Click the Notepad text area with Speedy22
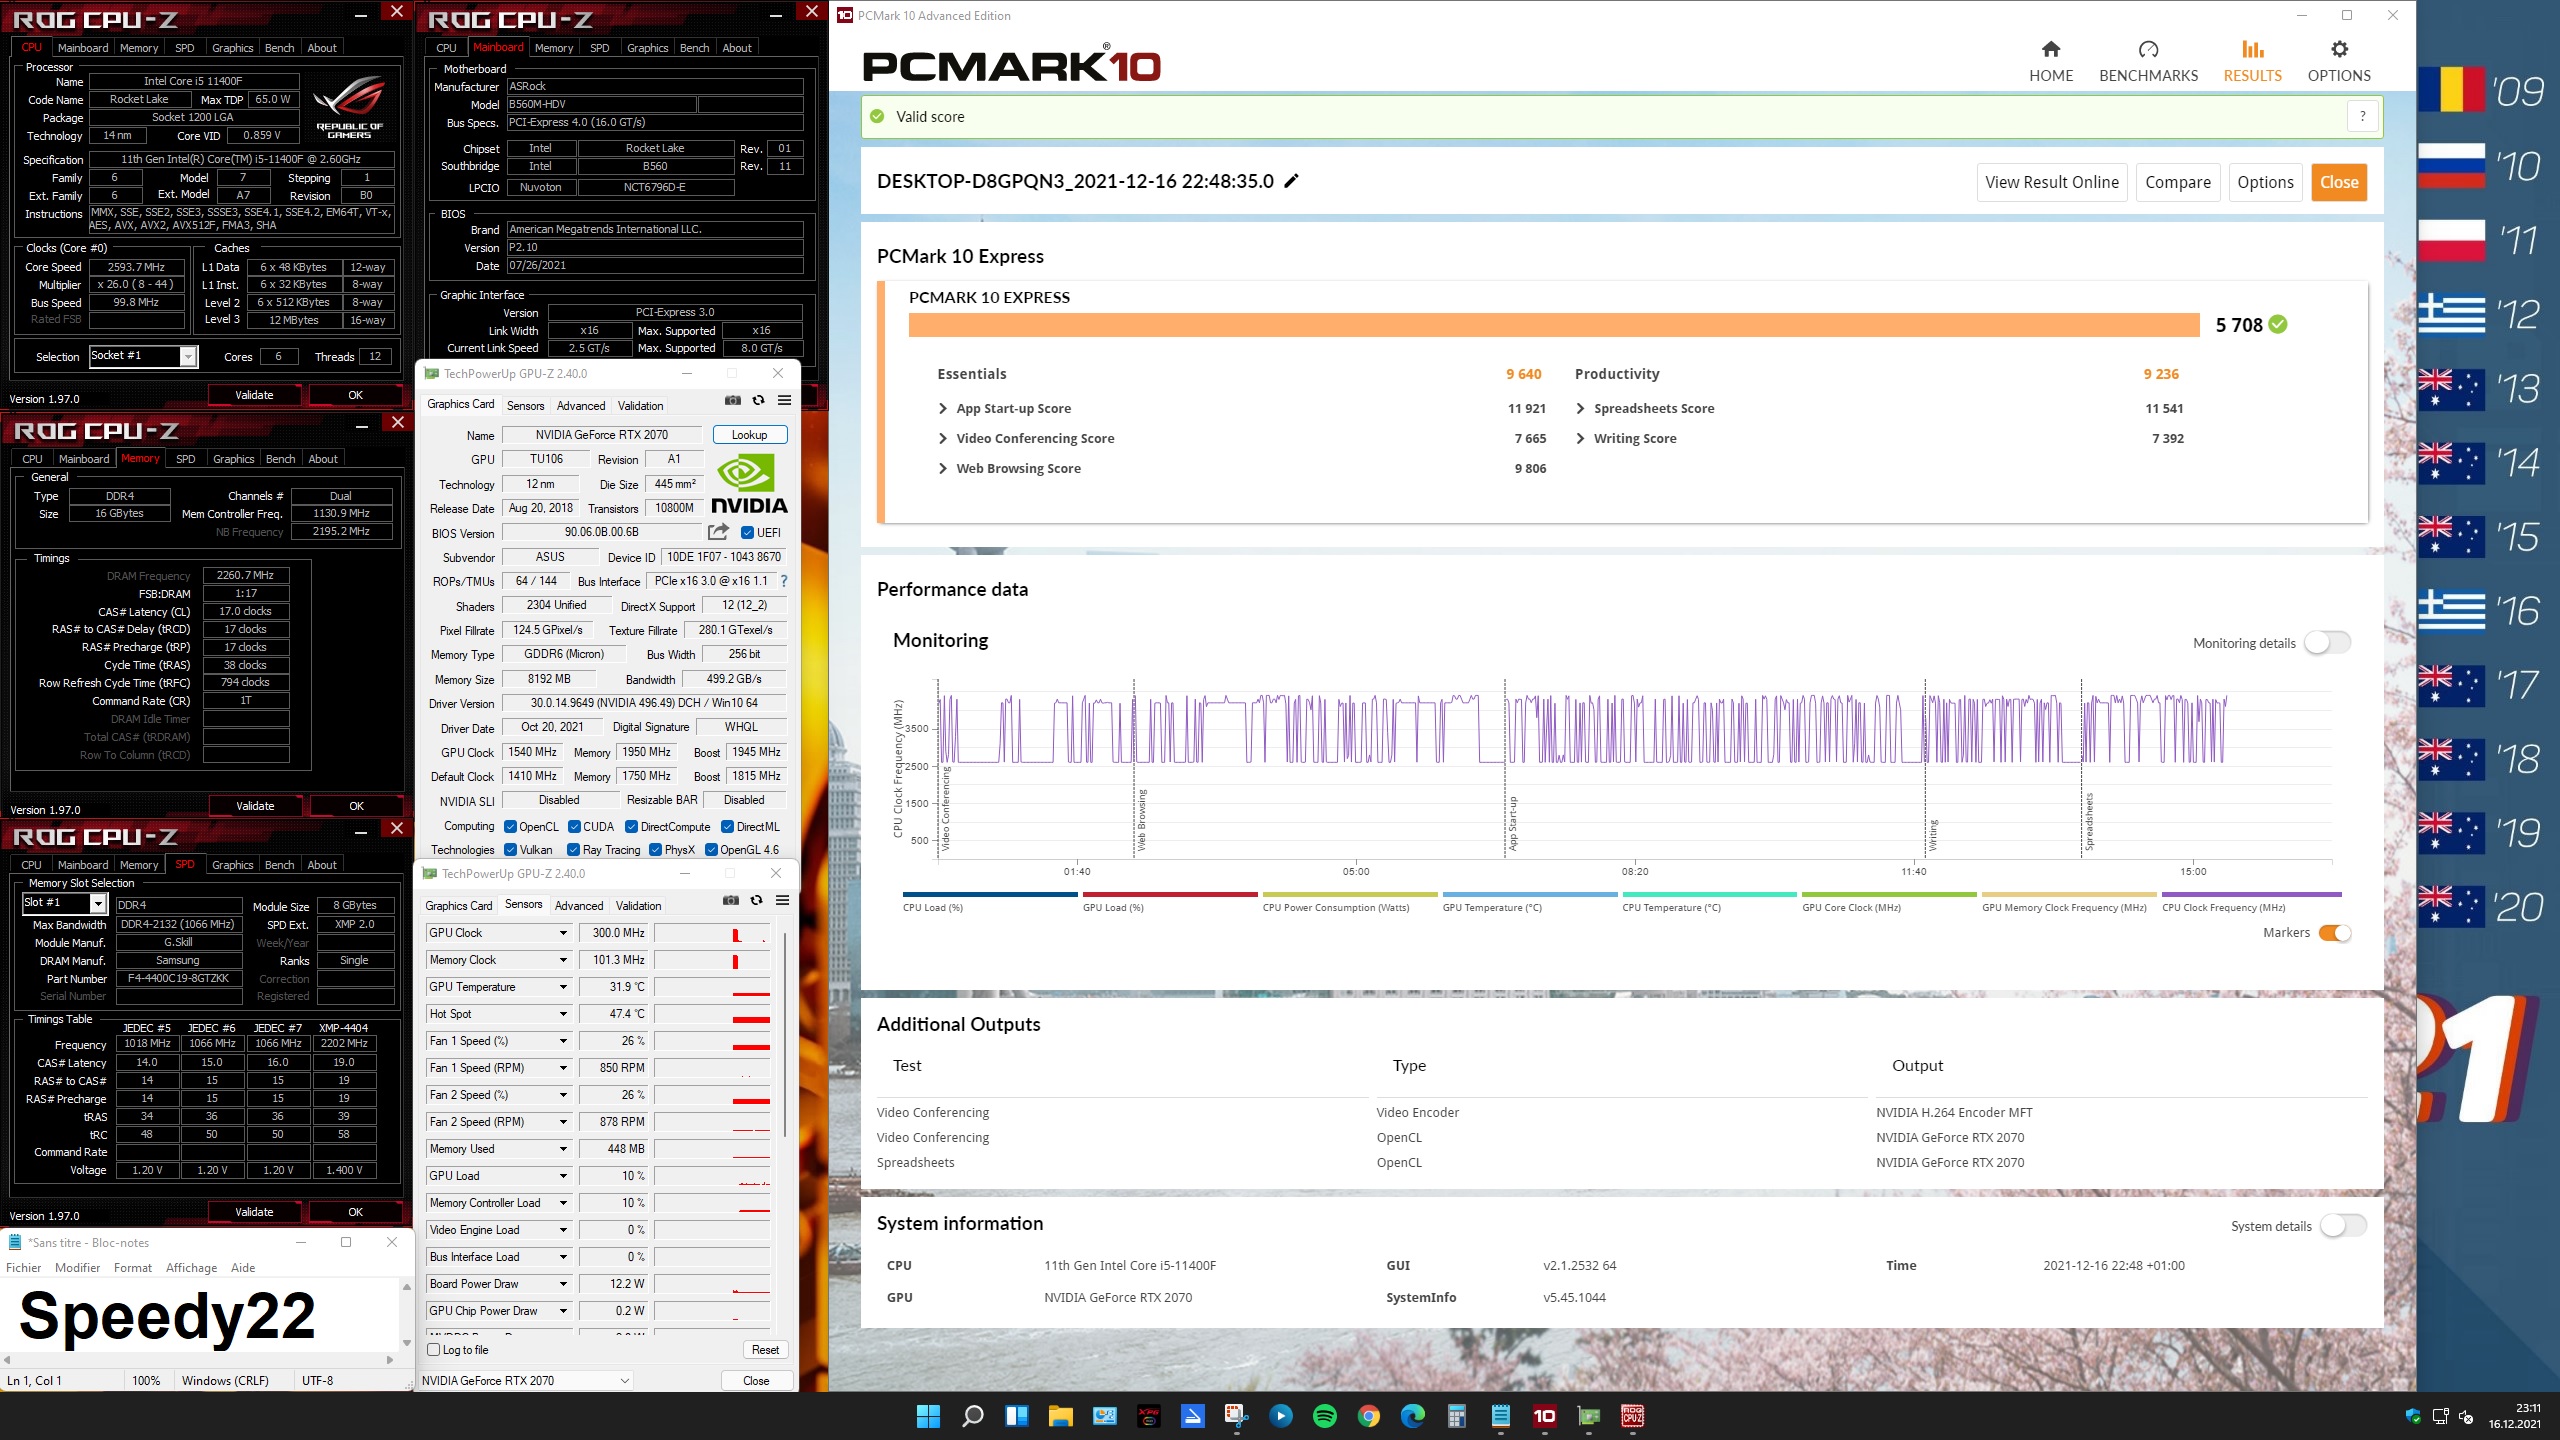Viewport: 2560px width, 1440px height. [200, 1315]
